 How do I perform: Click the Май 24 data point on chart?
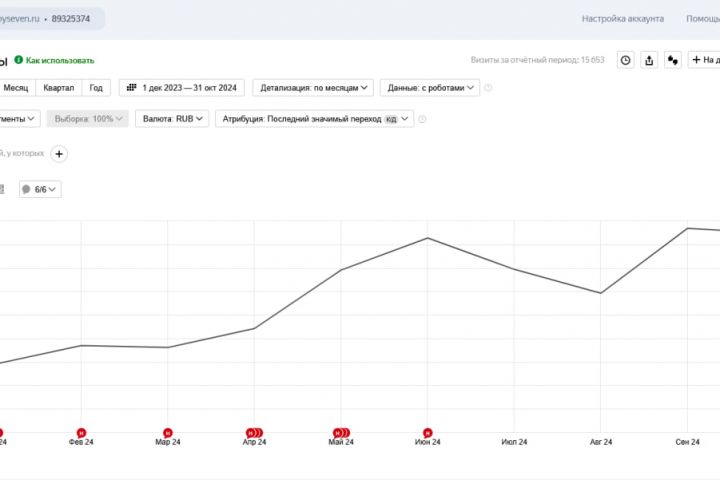tap(341, 270)
